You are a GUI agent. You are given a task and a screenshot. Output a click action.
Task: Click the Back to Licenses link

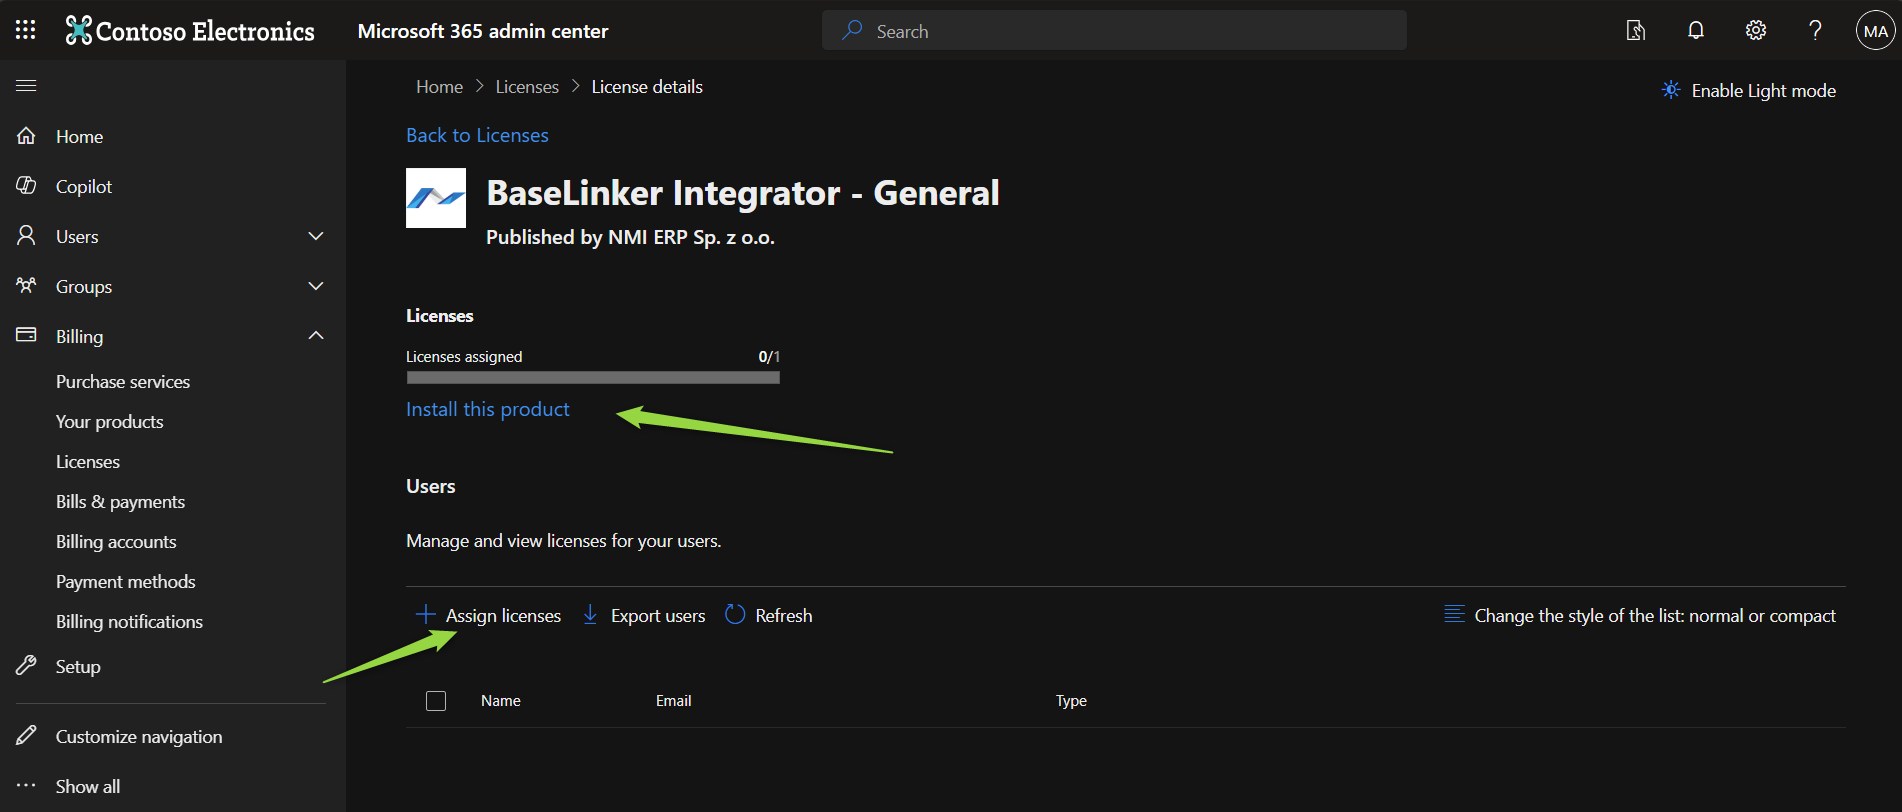477,135
